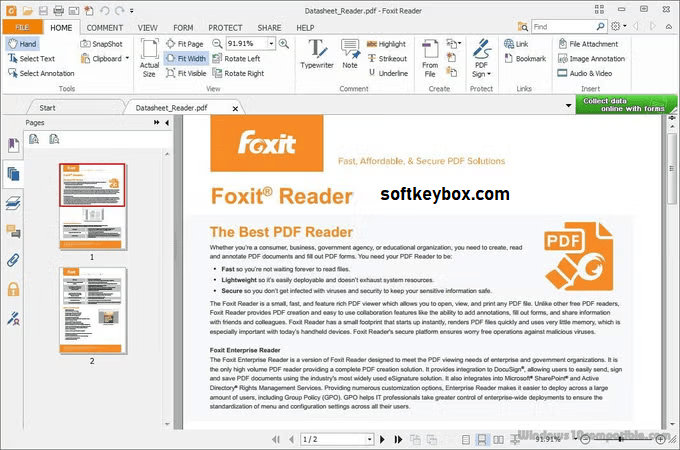This screenshot has width=680, height=450.
Task: Activate the Select Text tool
Action: pos(31,59)
